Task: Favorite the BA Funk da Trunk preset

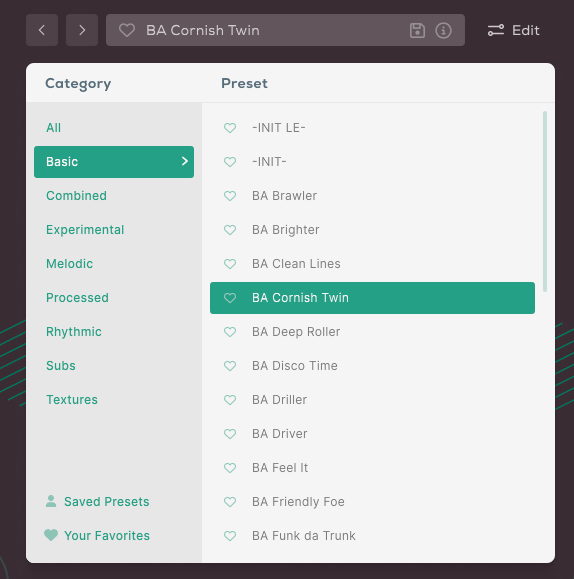Action: [x=230, y=535]
